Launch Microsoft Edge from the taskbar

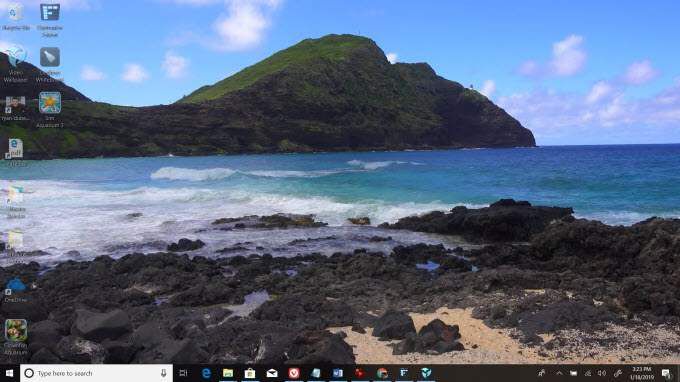point(206,373)
